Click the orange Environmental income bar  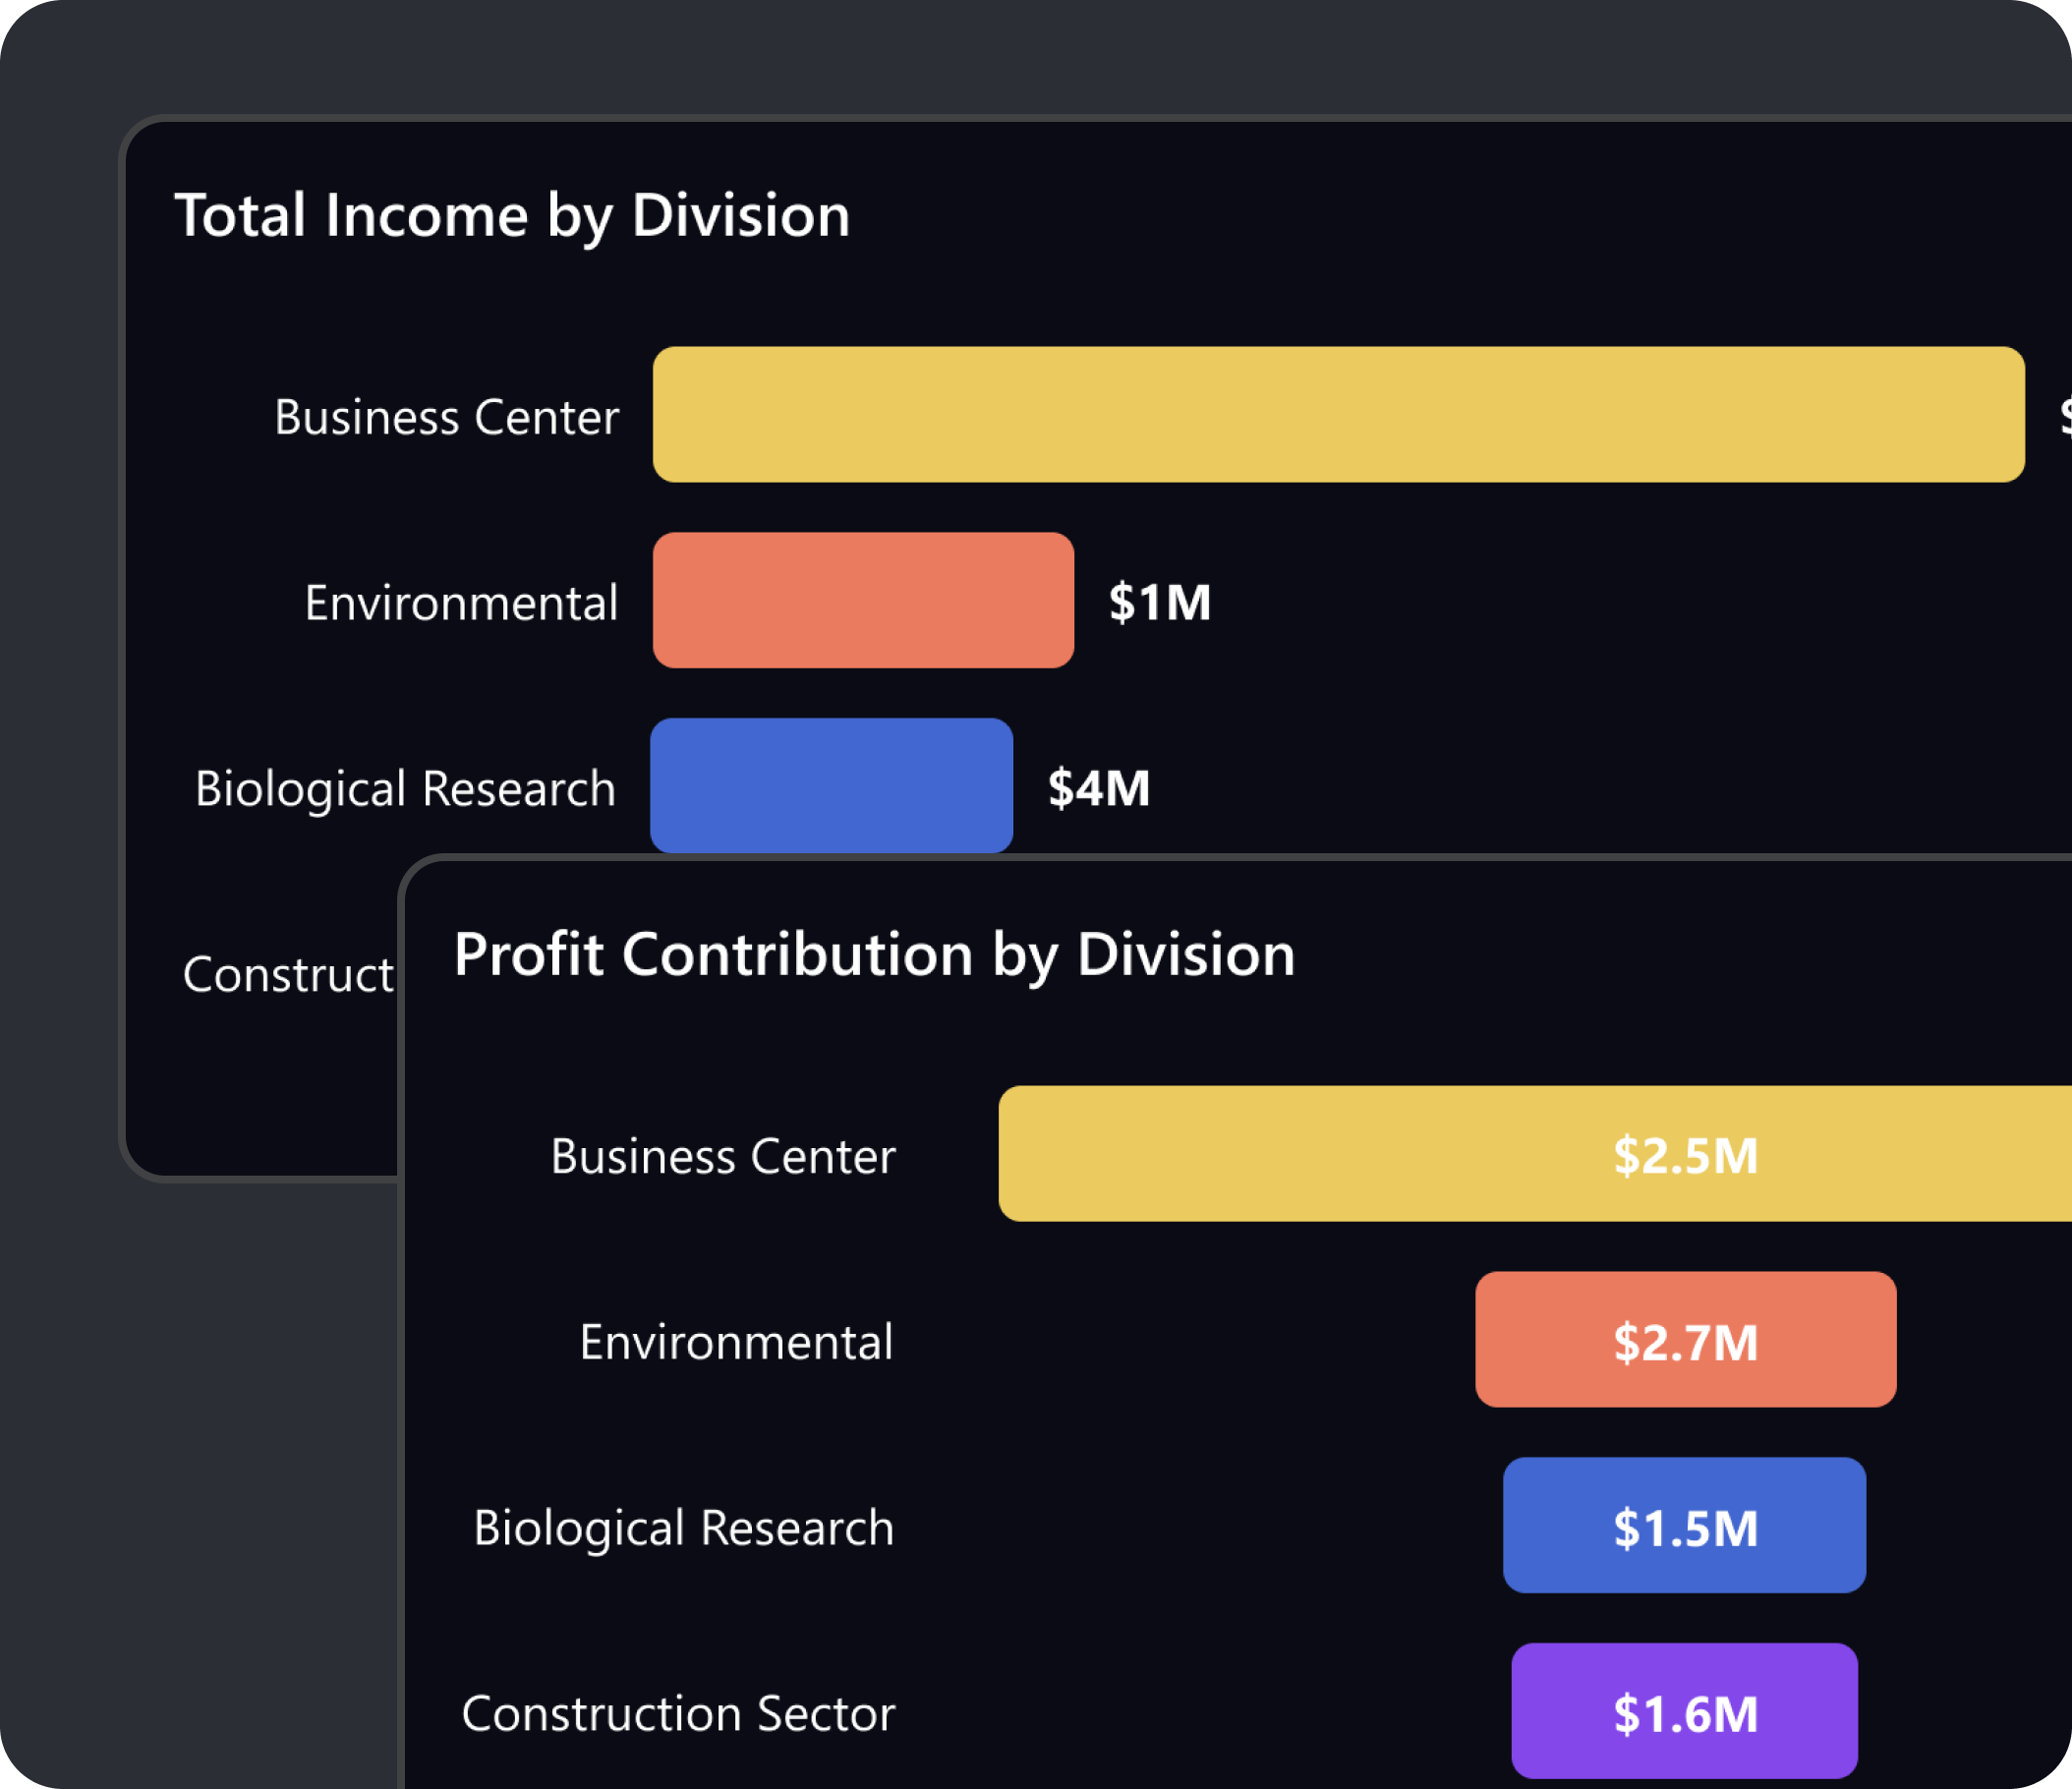point(863,600)
